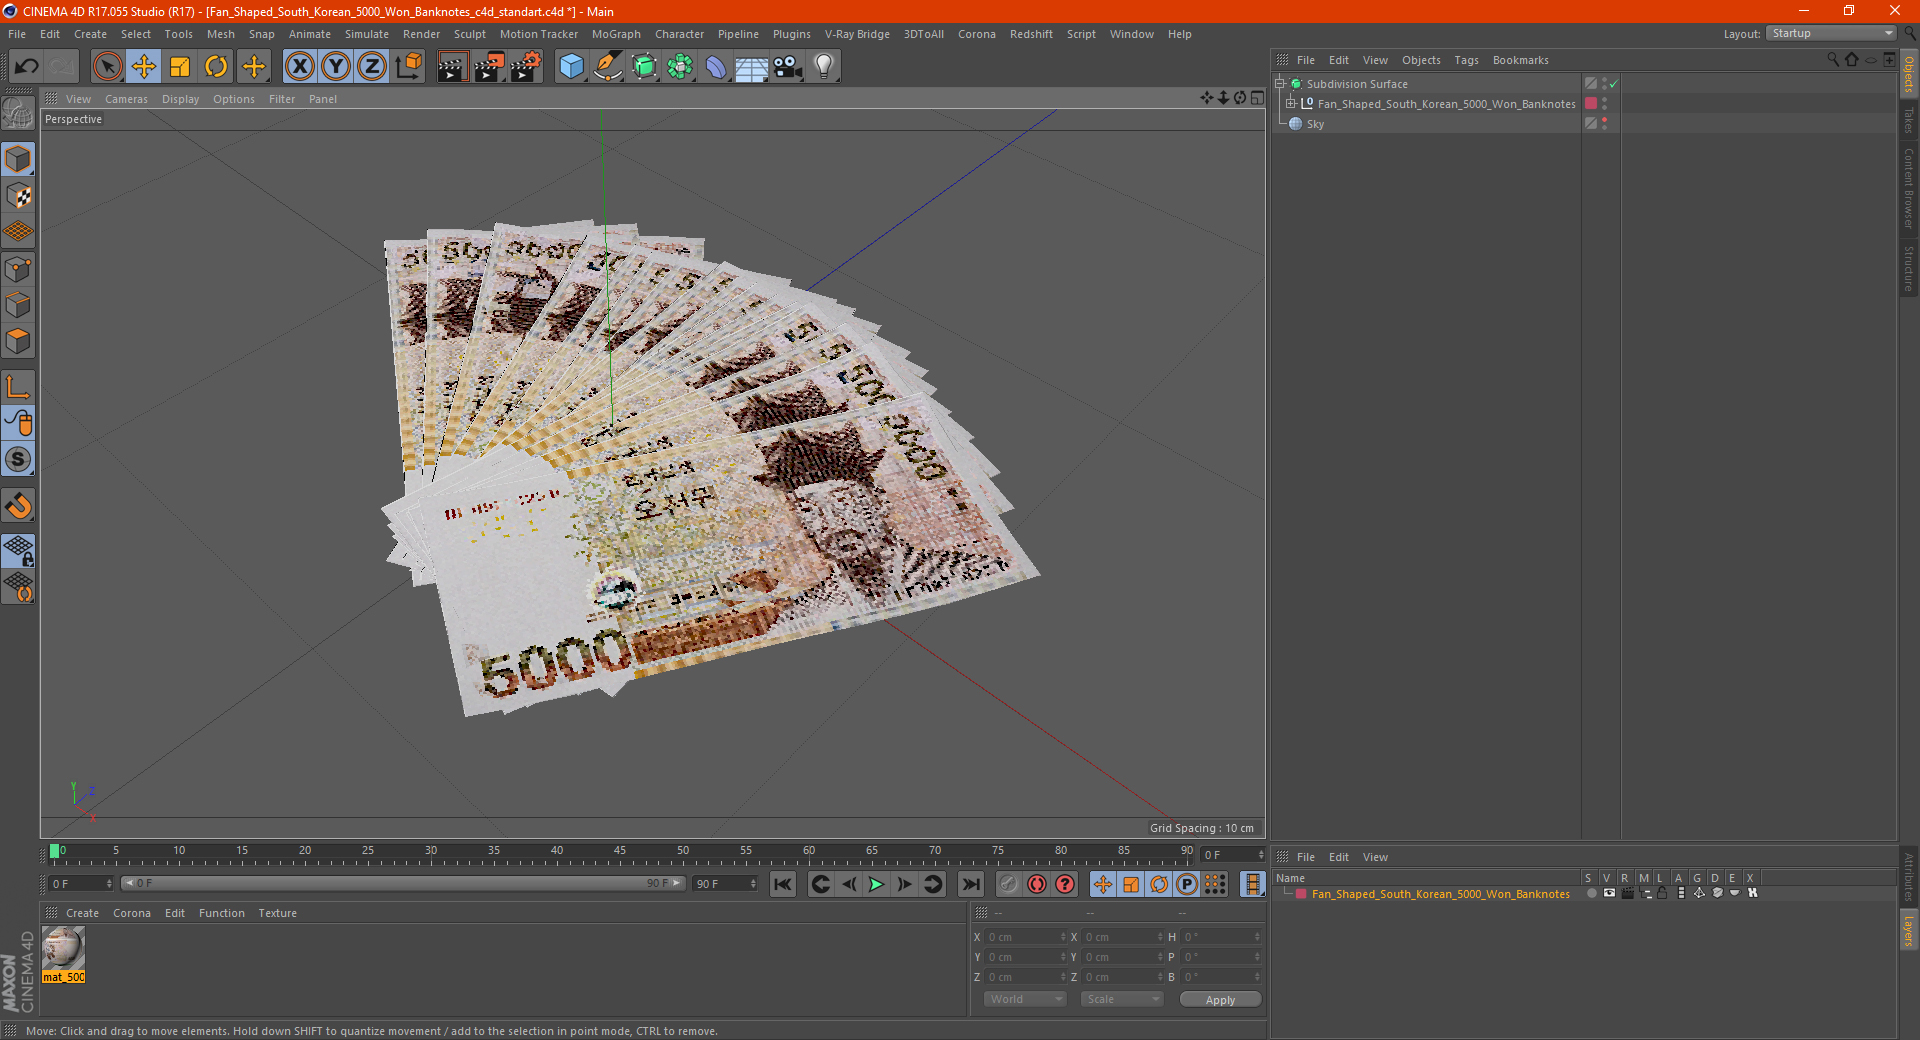Add a Light object icon
Image resolution: width=1920 pixels, height=1040 pixels.
click(823, 67)
